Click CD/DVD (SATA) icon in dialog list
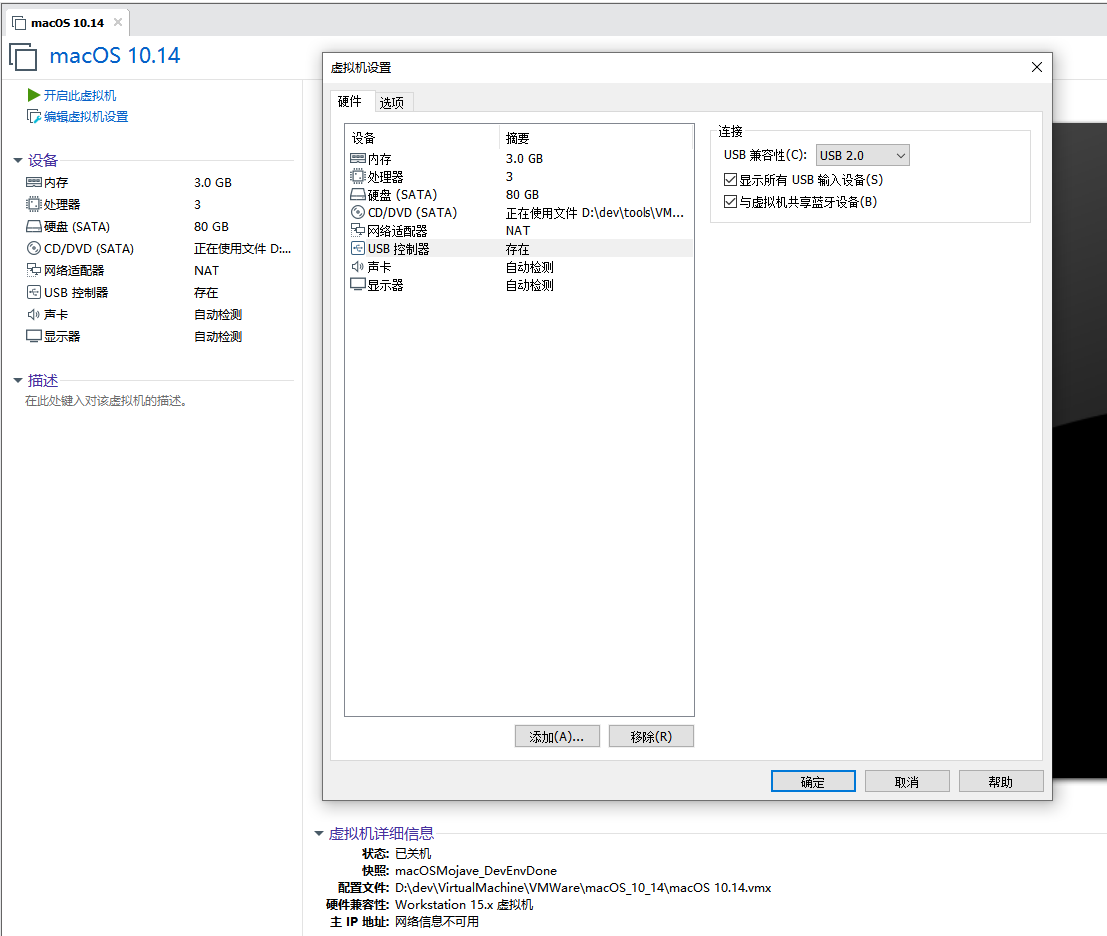 pyautogui.click(x=358, y=212)
